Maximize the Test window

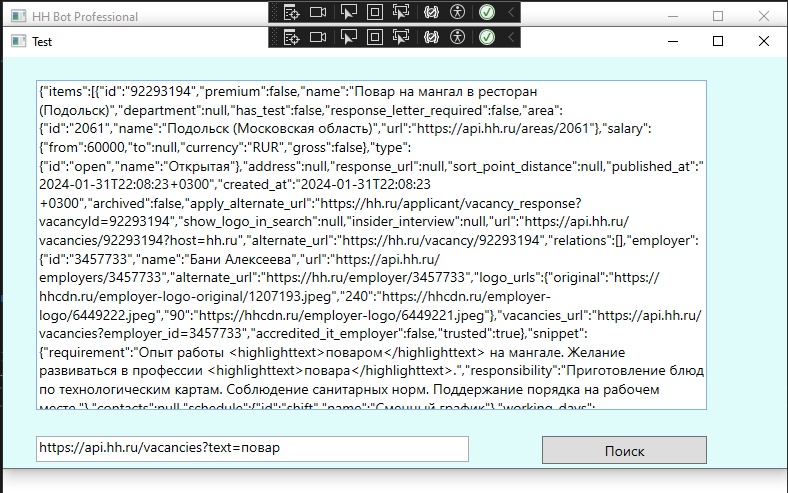click(718, 41)
